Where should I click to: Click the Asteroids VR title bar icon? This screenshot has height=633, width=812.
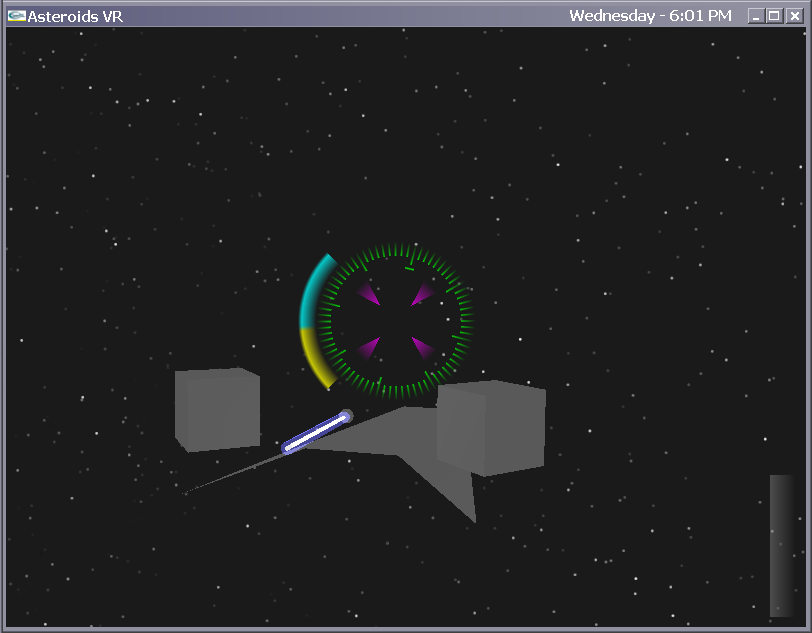pos(17,16)
